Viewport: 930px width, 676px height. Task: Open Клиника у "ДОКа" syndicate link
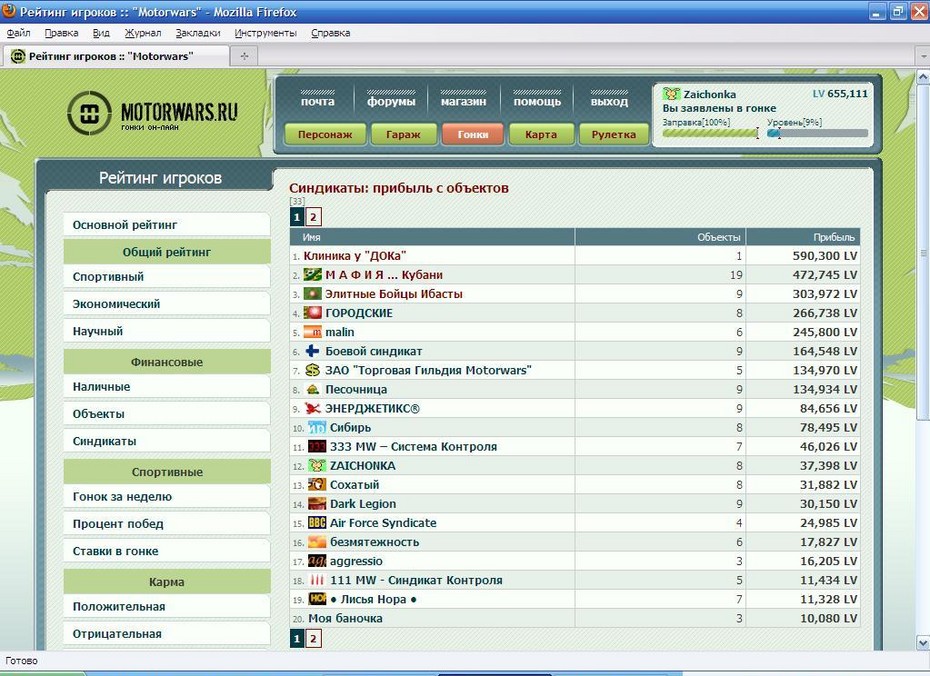[355, 256]
